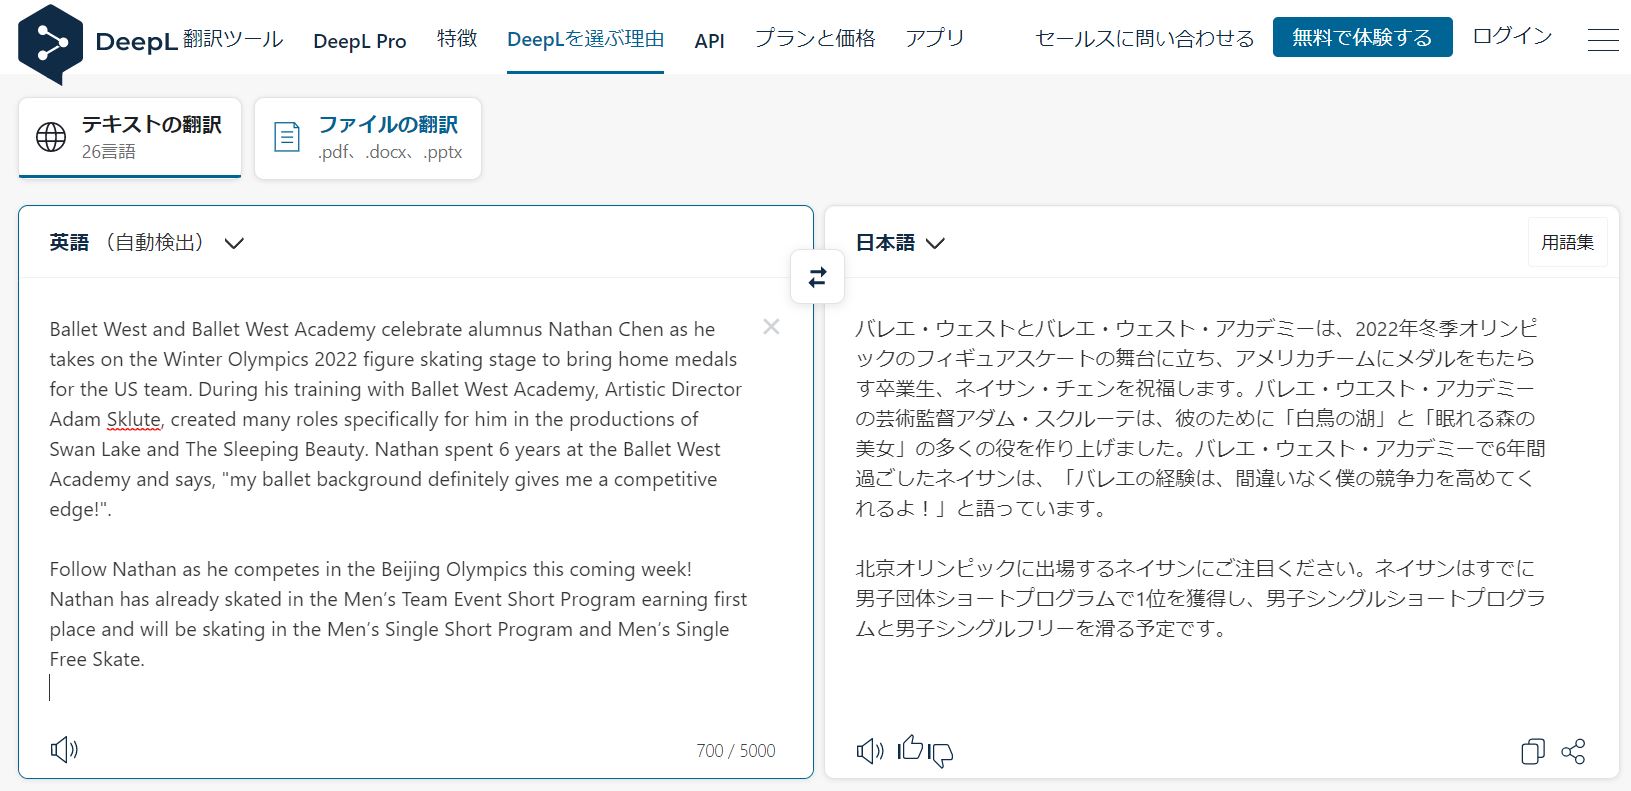Click the DeepL 翻訳ツール title text
The width and height of the screenshot is (1631, 791).
[x=189, y=40]
